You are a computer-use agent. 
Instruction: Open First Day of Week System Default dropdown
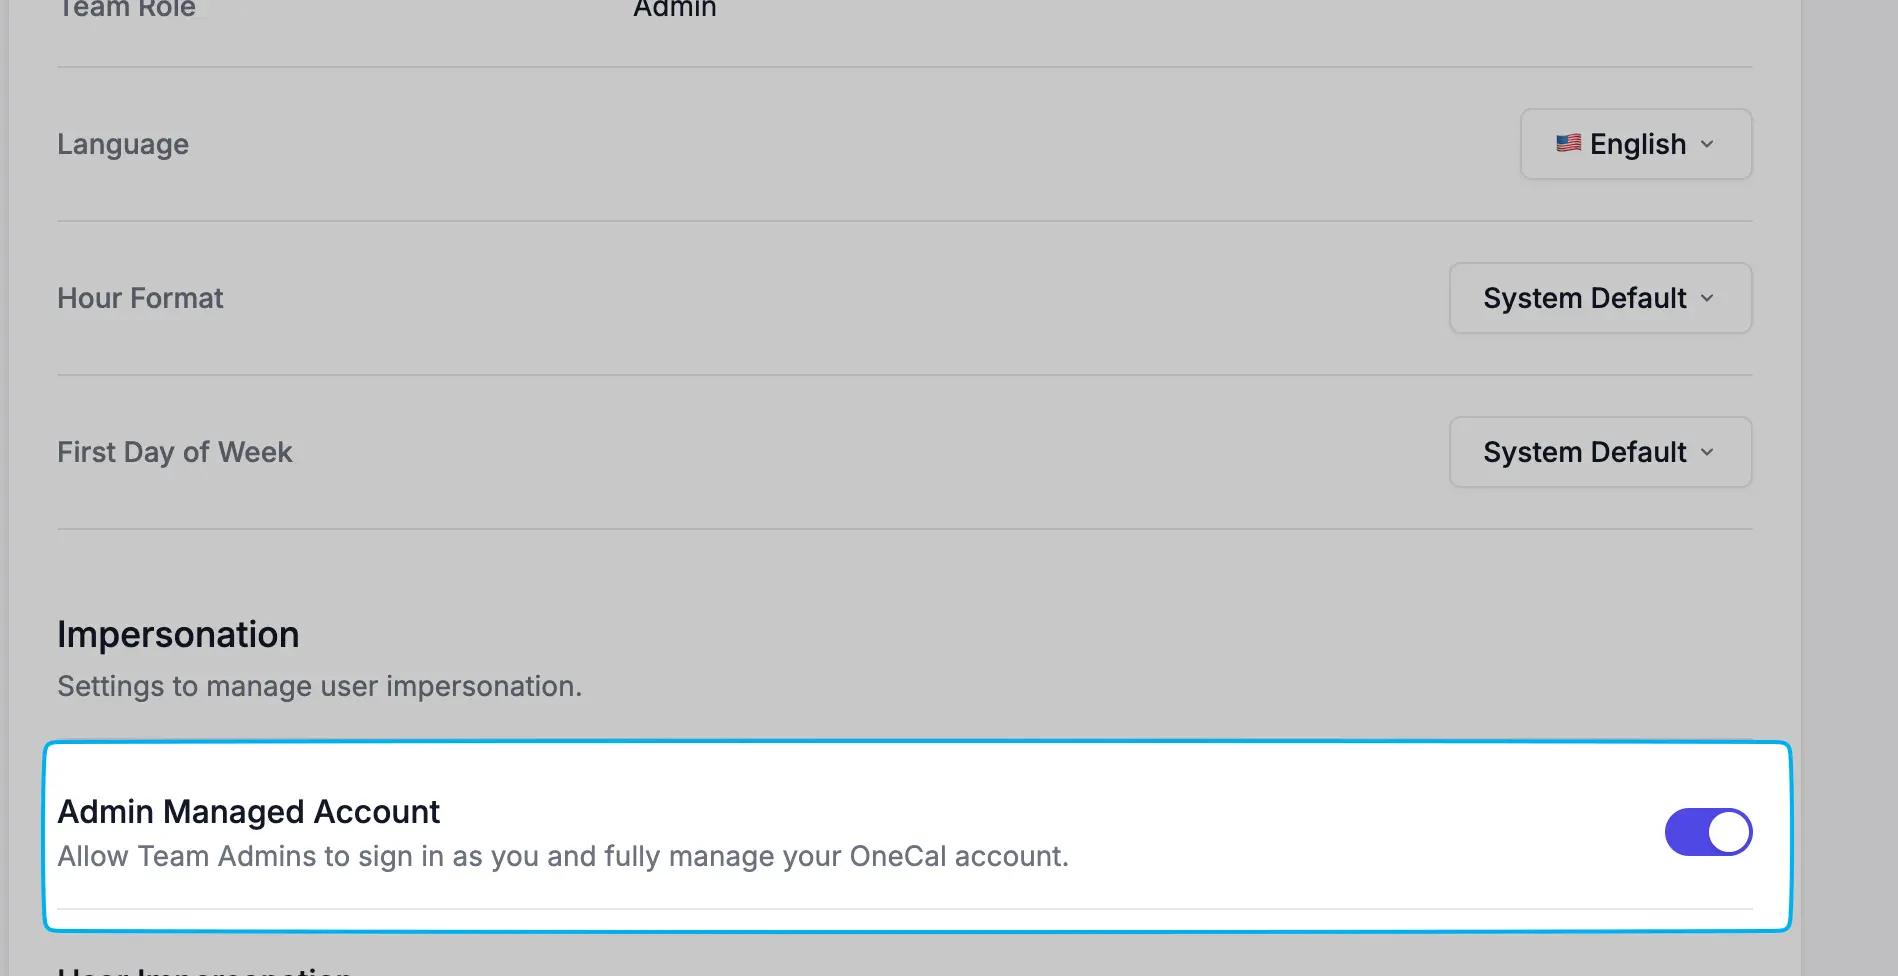point(1600,452)
